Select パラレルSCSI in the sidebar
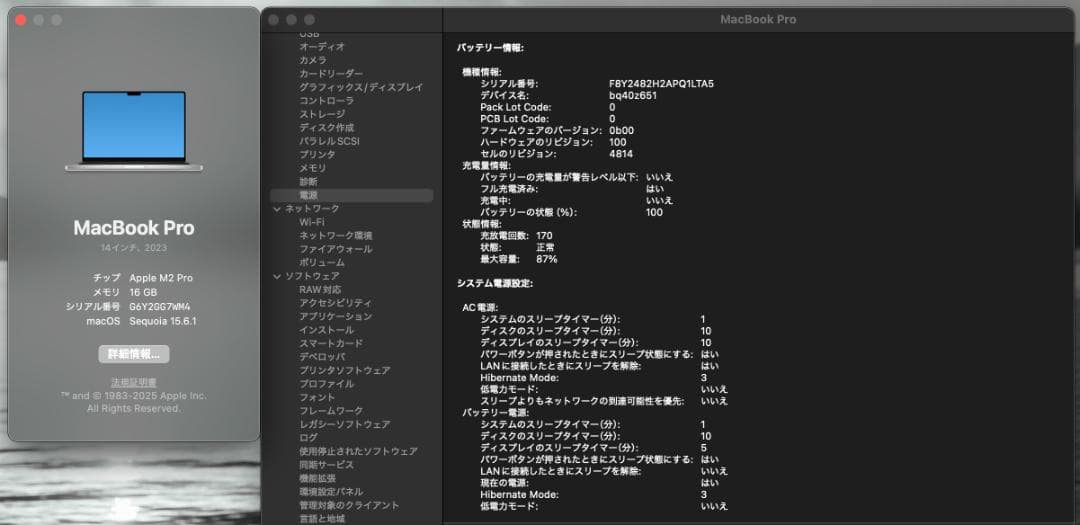 tap(329, 141)
